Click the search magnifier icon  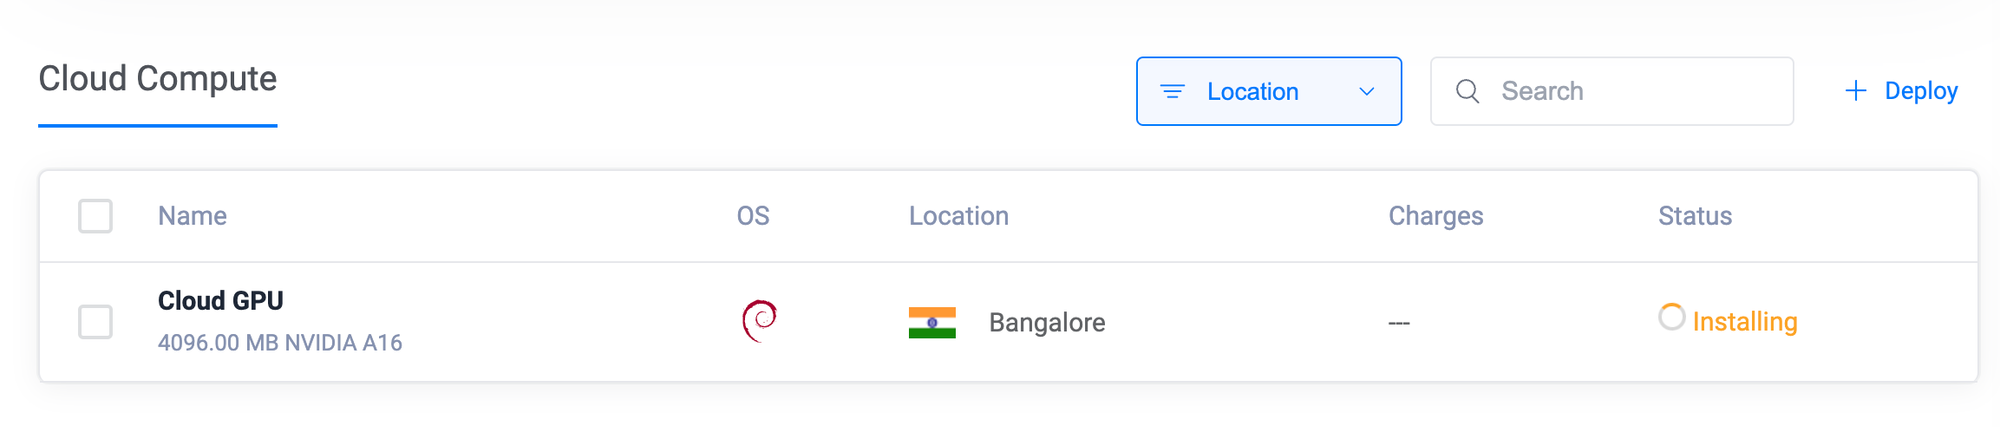click(x=1467, y=92)
